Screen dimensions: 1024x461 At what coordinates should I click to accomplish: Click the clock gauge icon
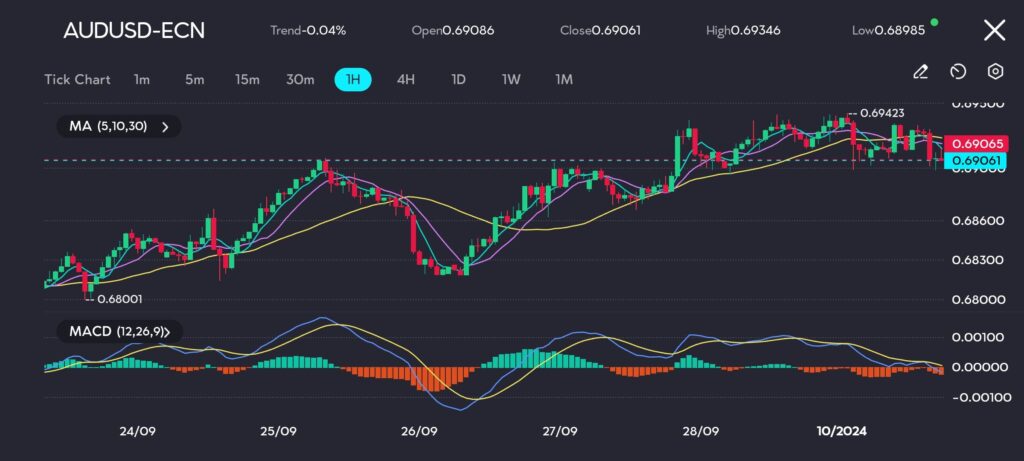click(x=958, y=71)
